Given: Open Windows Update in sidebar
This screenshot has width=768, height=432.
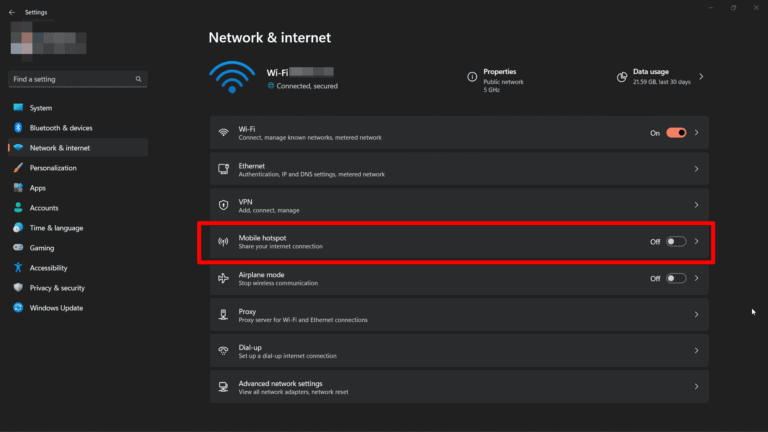Looking at the screenshot, I should pos(56,308).
